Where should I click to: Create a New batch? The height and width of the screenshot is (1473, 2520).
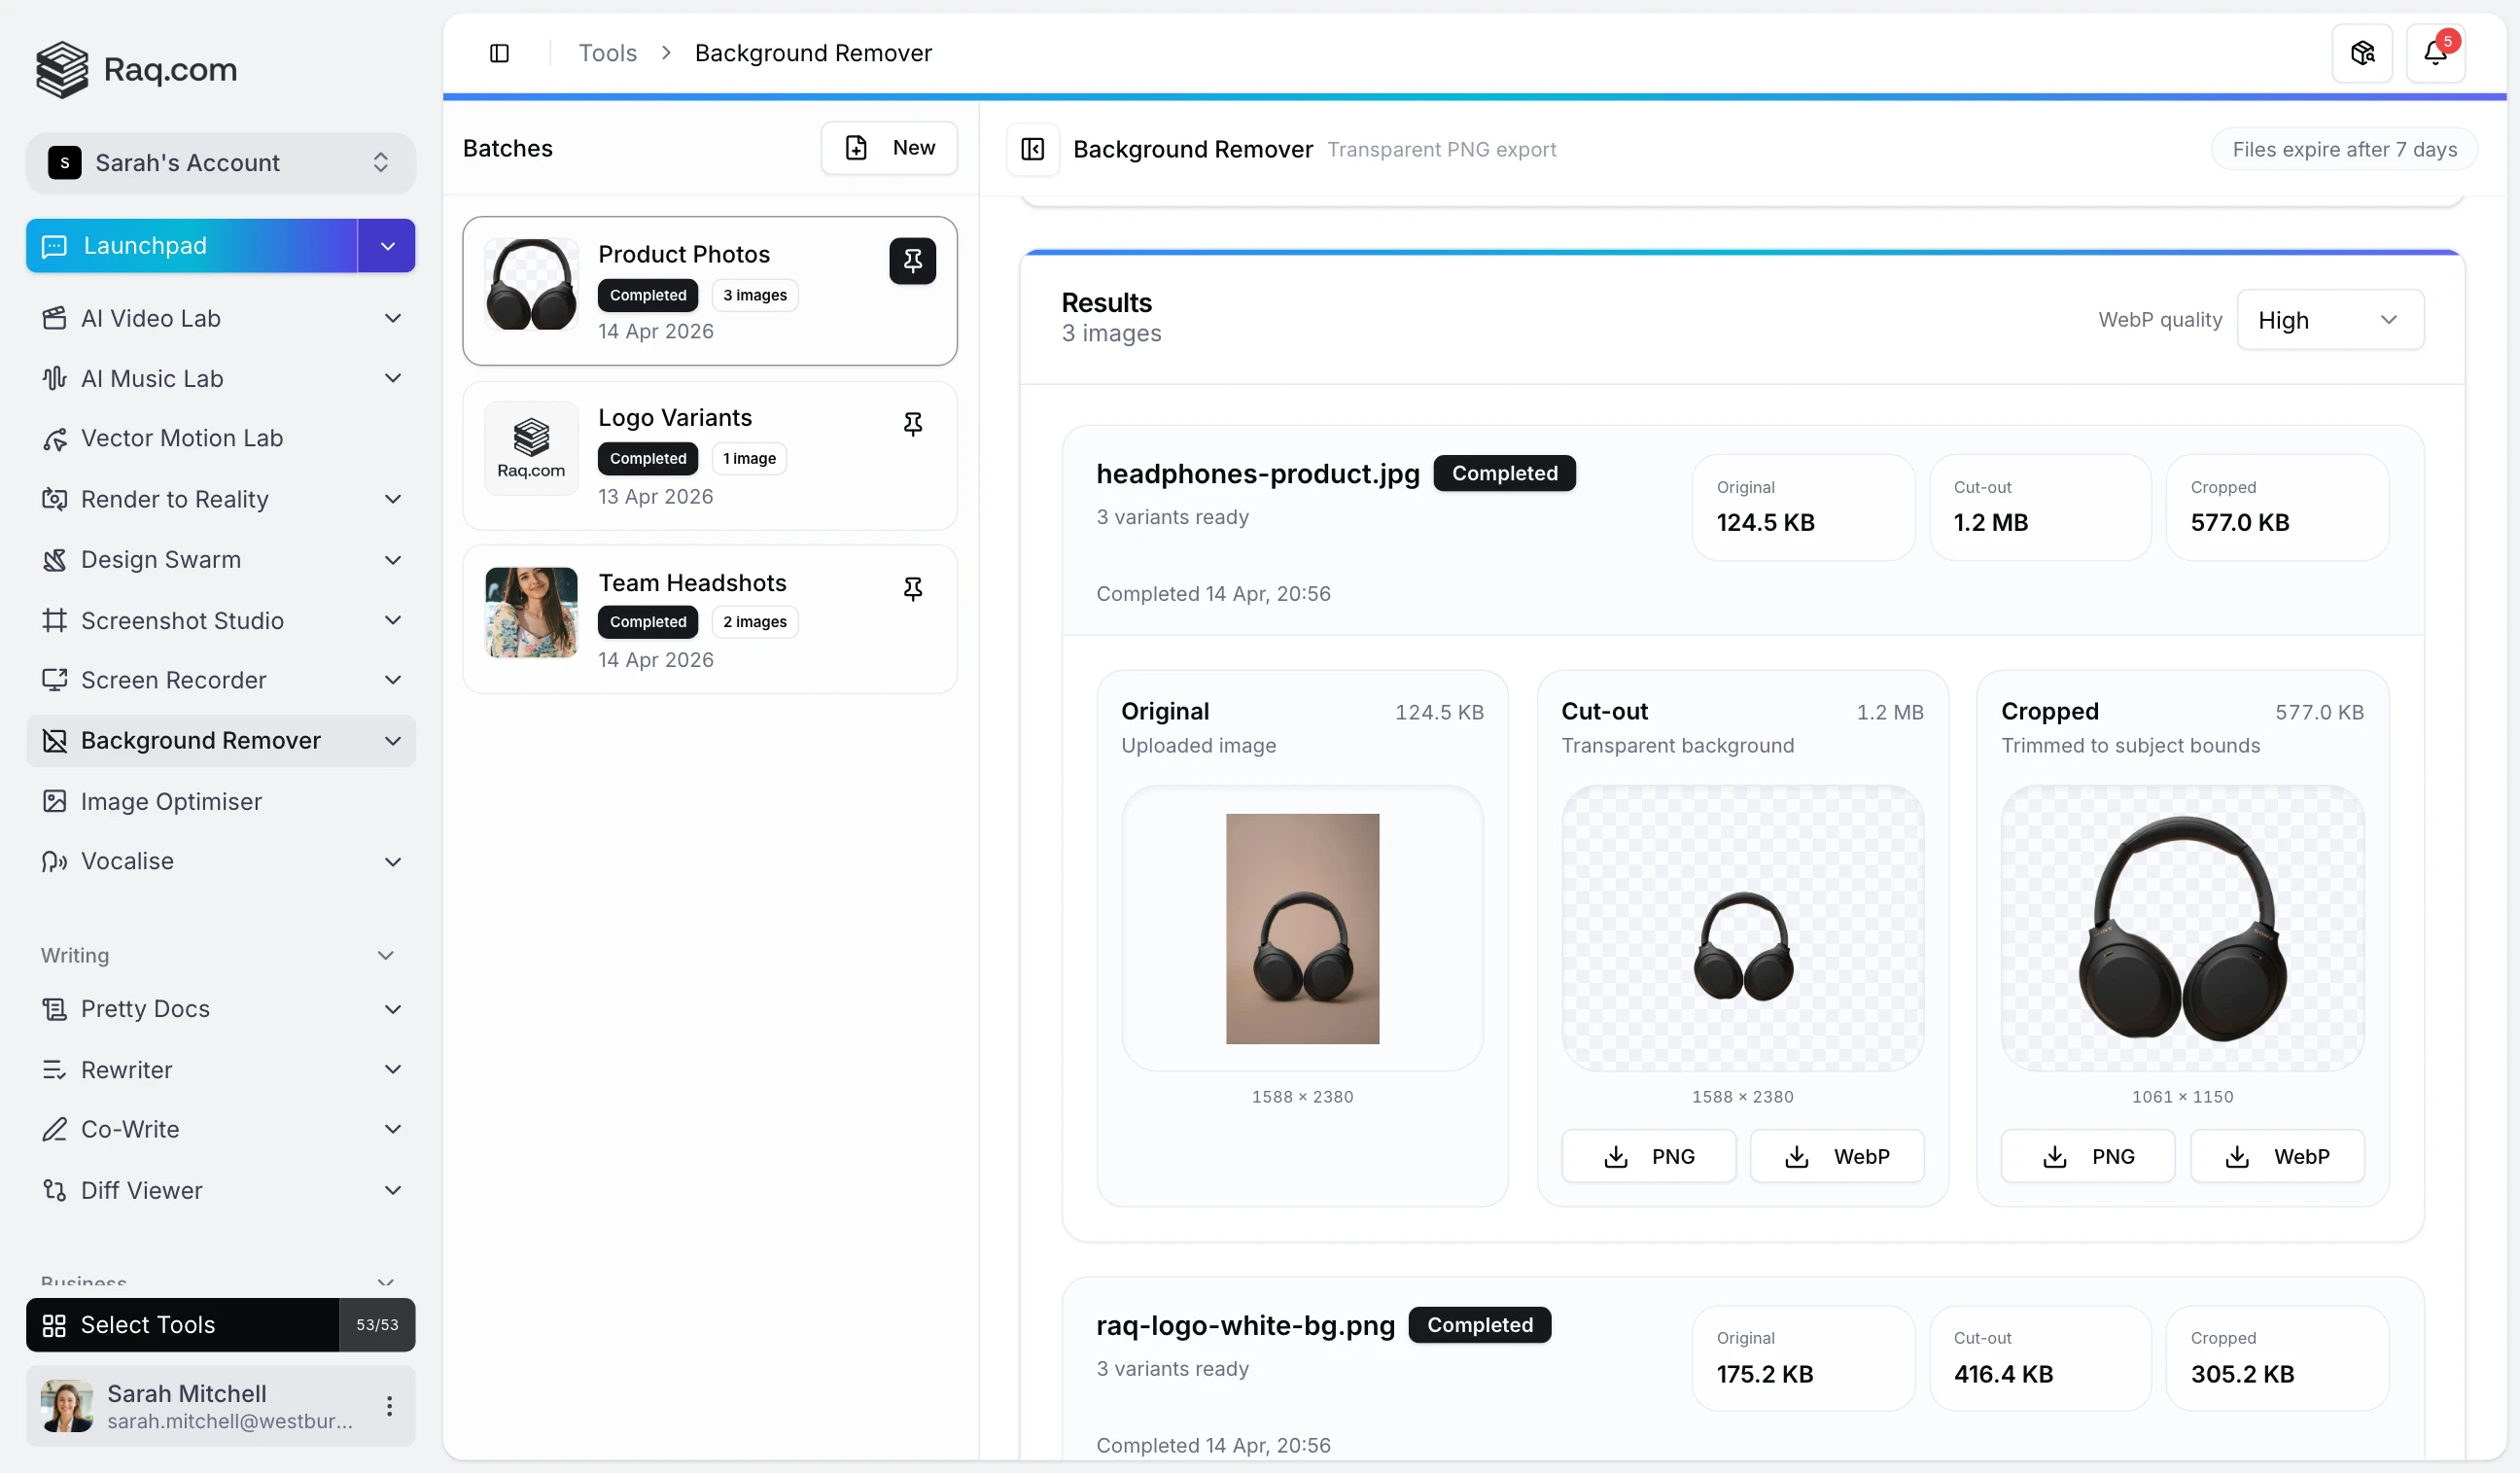point(888,148)
